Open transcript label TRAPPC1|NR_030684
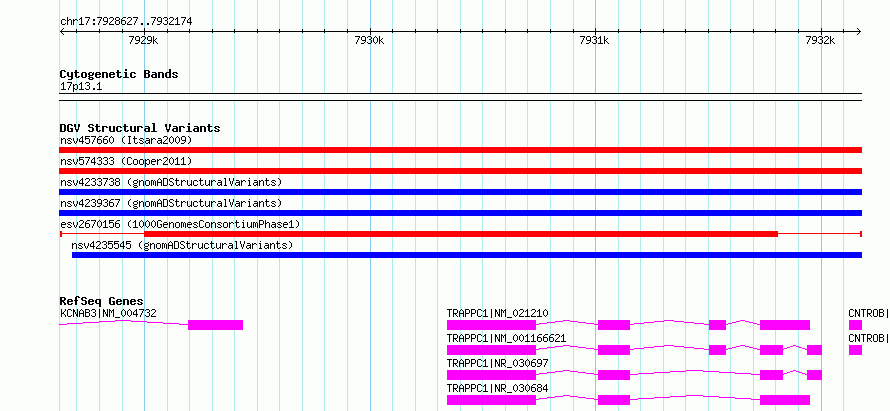This screenshot has height=411, width=890. 498,388
